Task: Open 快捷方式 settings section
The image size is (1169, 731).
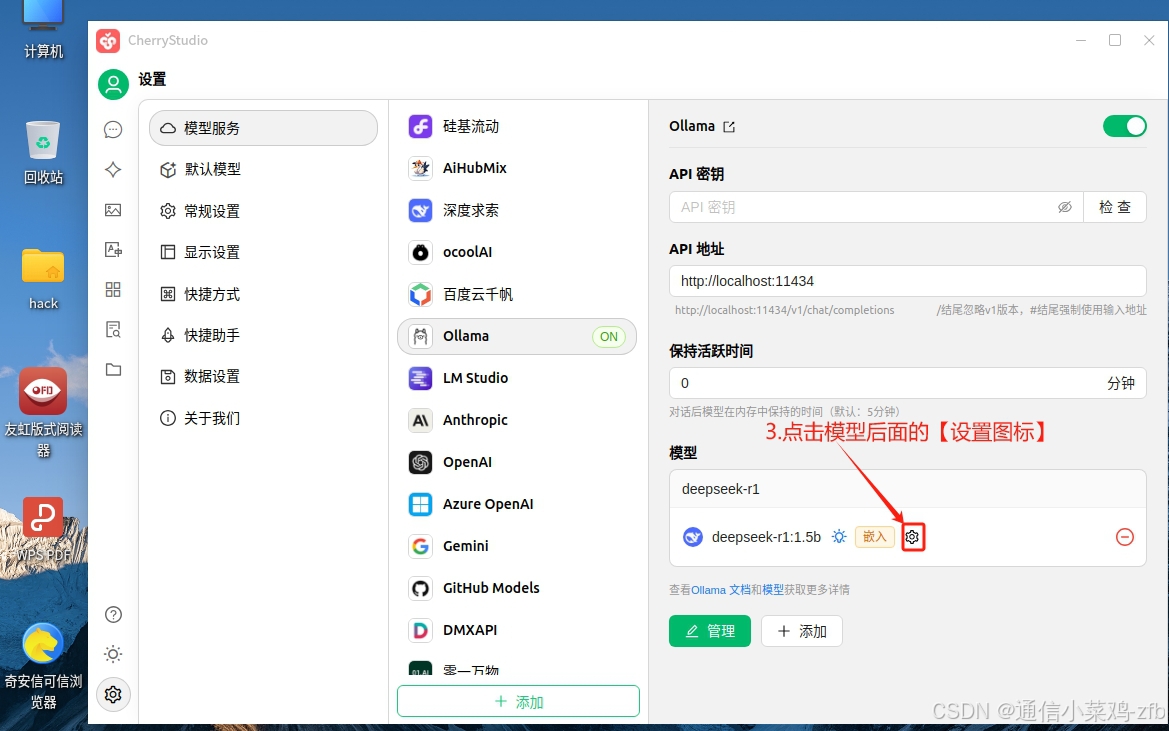Action: pos(263,294)
